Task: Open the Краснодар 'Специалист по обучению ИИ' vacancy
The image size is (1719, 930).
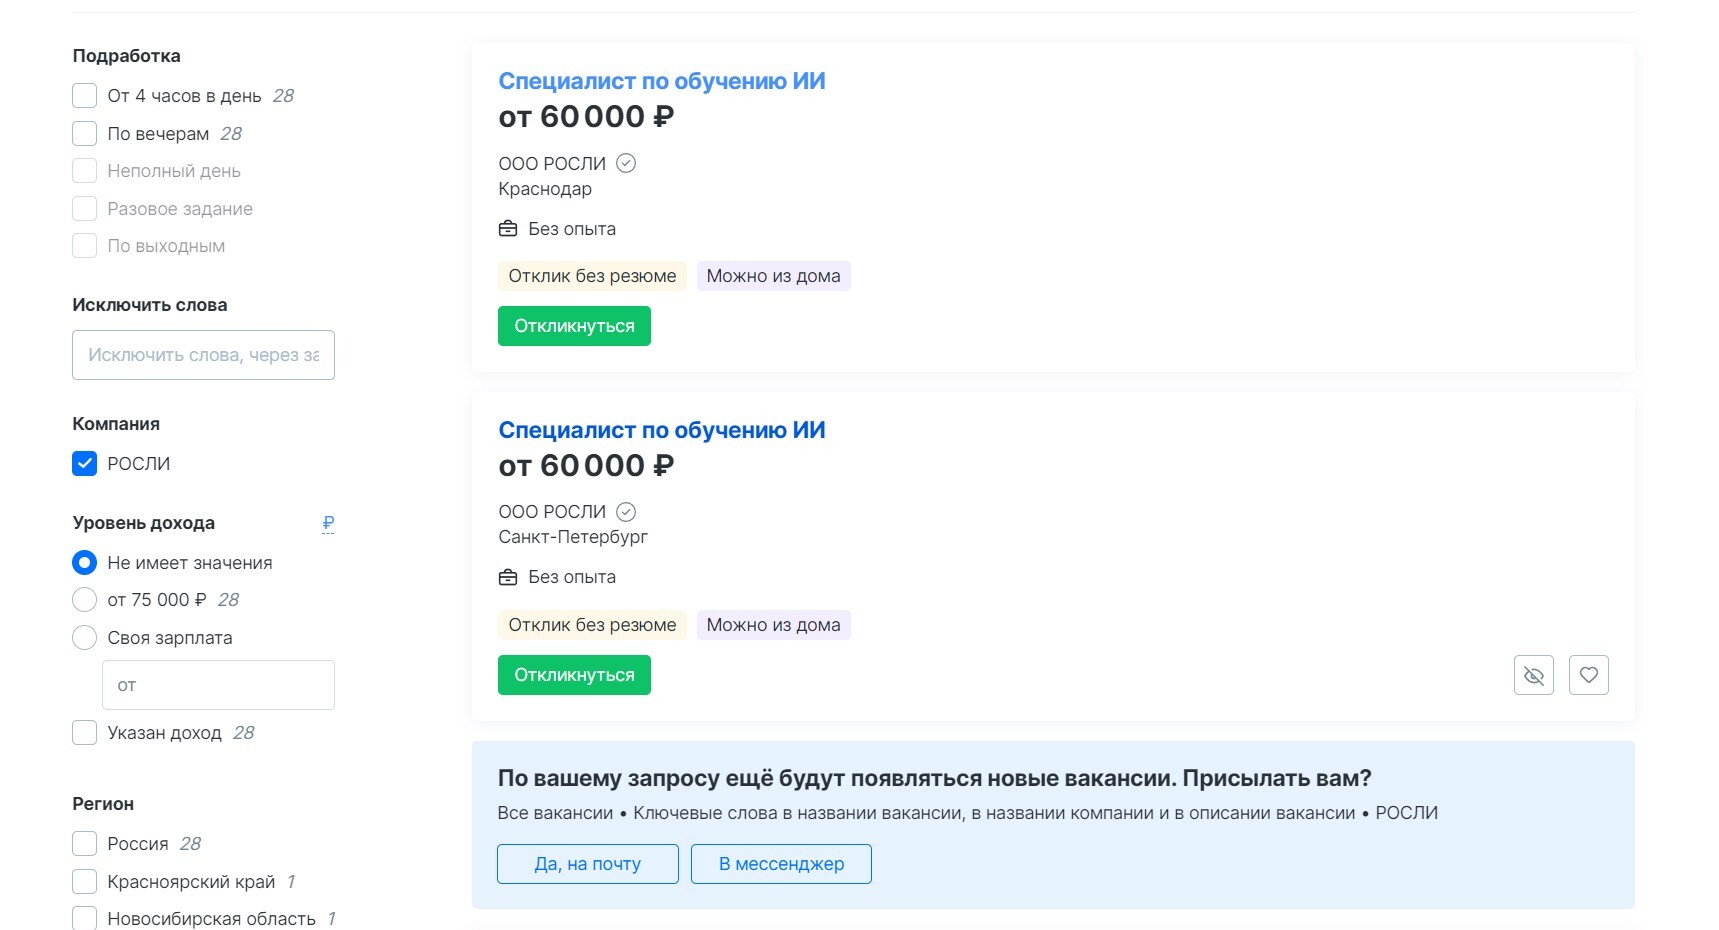Action: coord(662,81)
